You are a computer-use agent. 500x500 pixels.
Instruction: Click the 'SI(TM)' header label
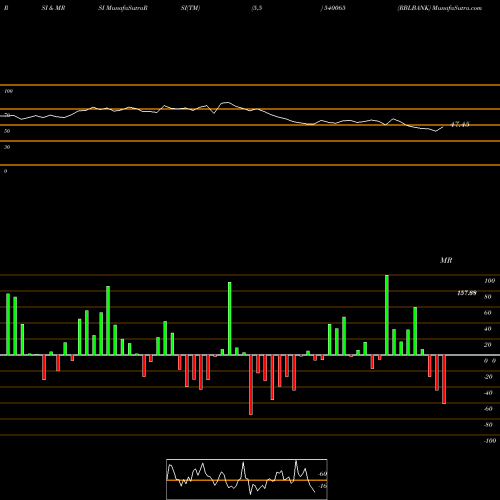(190, 8)
